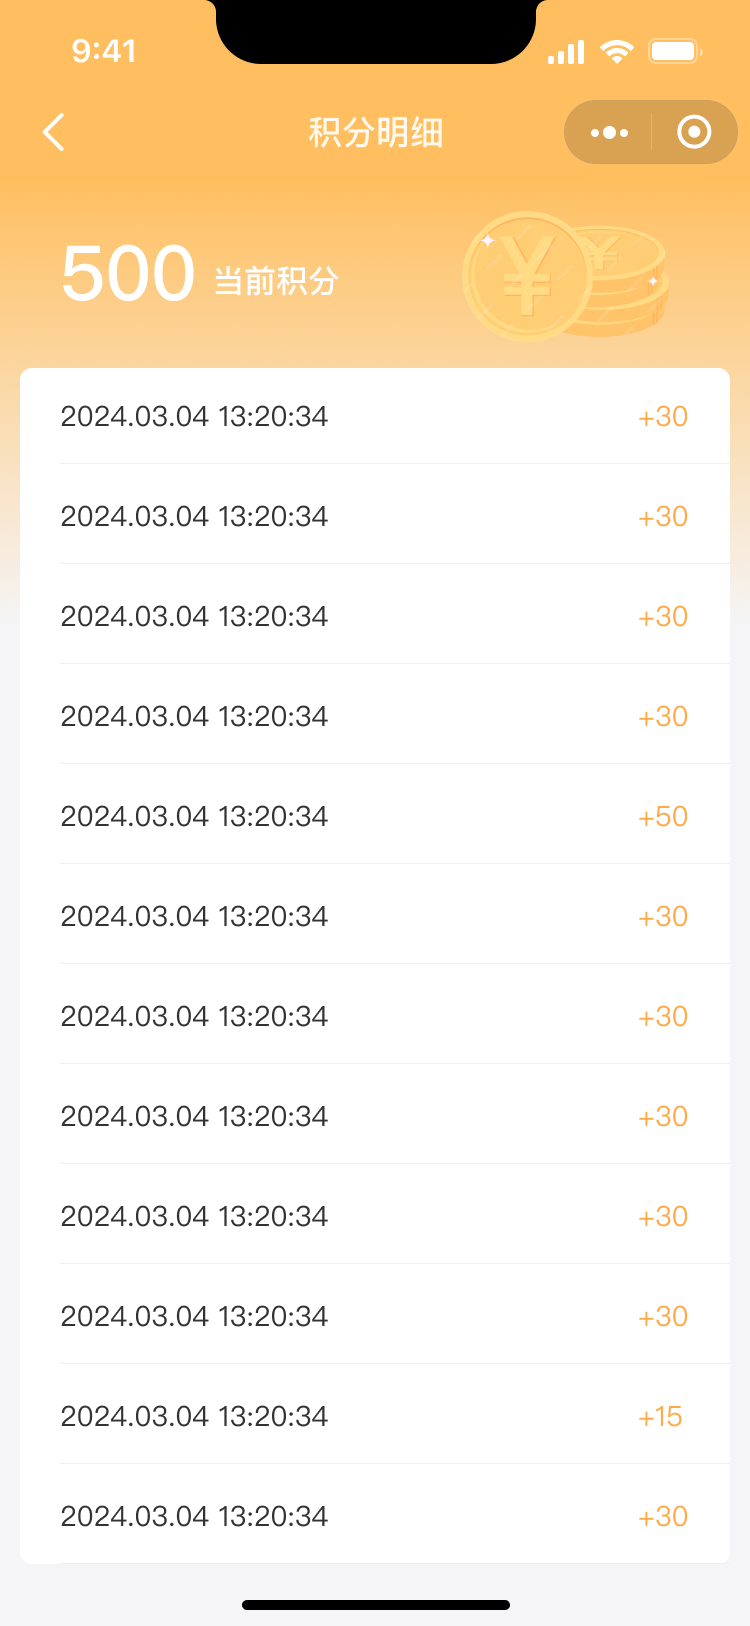Tap the battery indicator icon

click(676, 51)
